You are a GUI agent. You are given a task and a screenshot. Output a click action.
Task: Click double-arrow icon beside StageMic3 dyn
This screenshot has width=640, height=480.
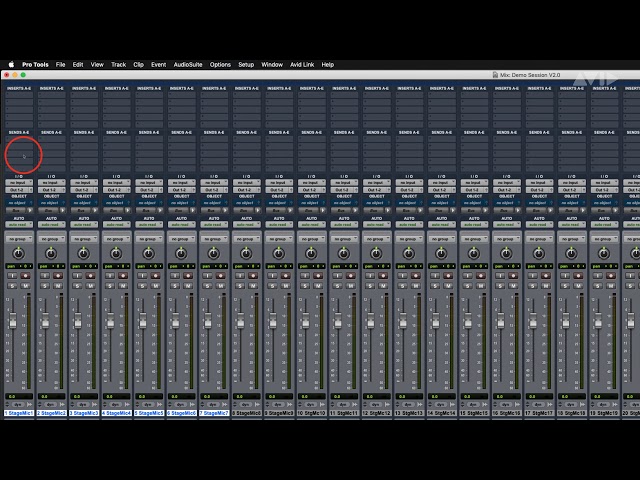94,404
